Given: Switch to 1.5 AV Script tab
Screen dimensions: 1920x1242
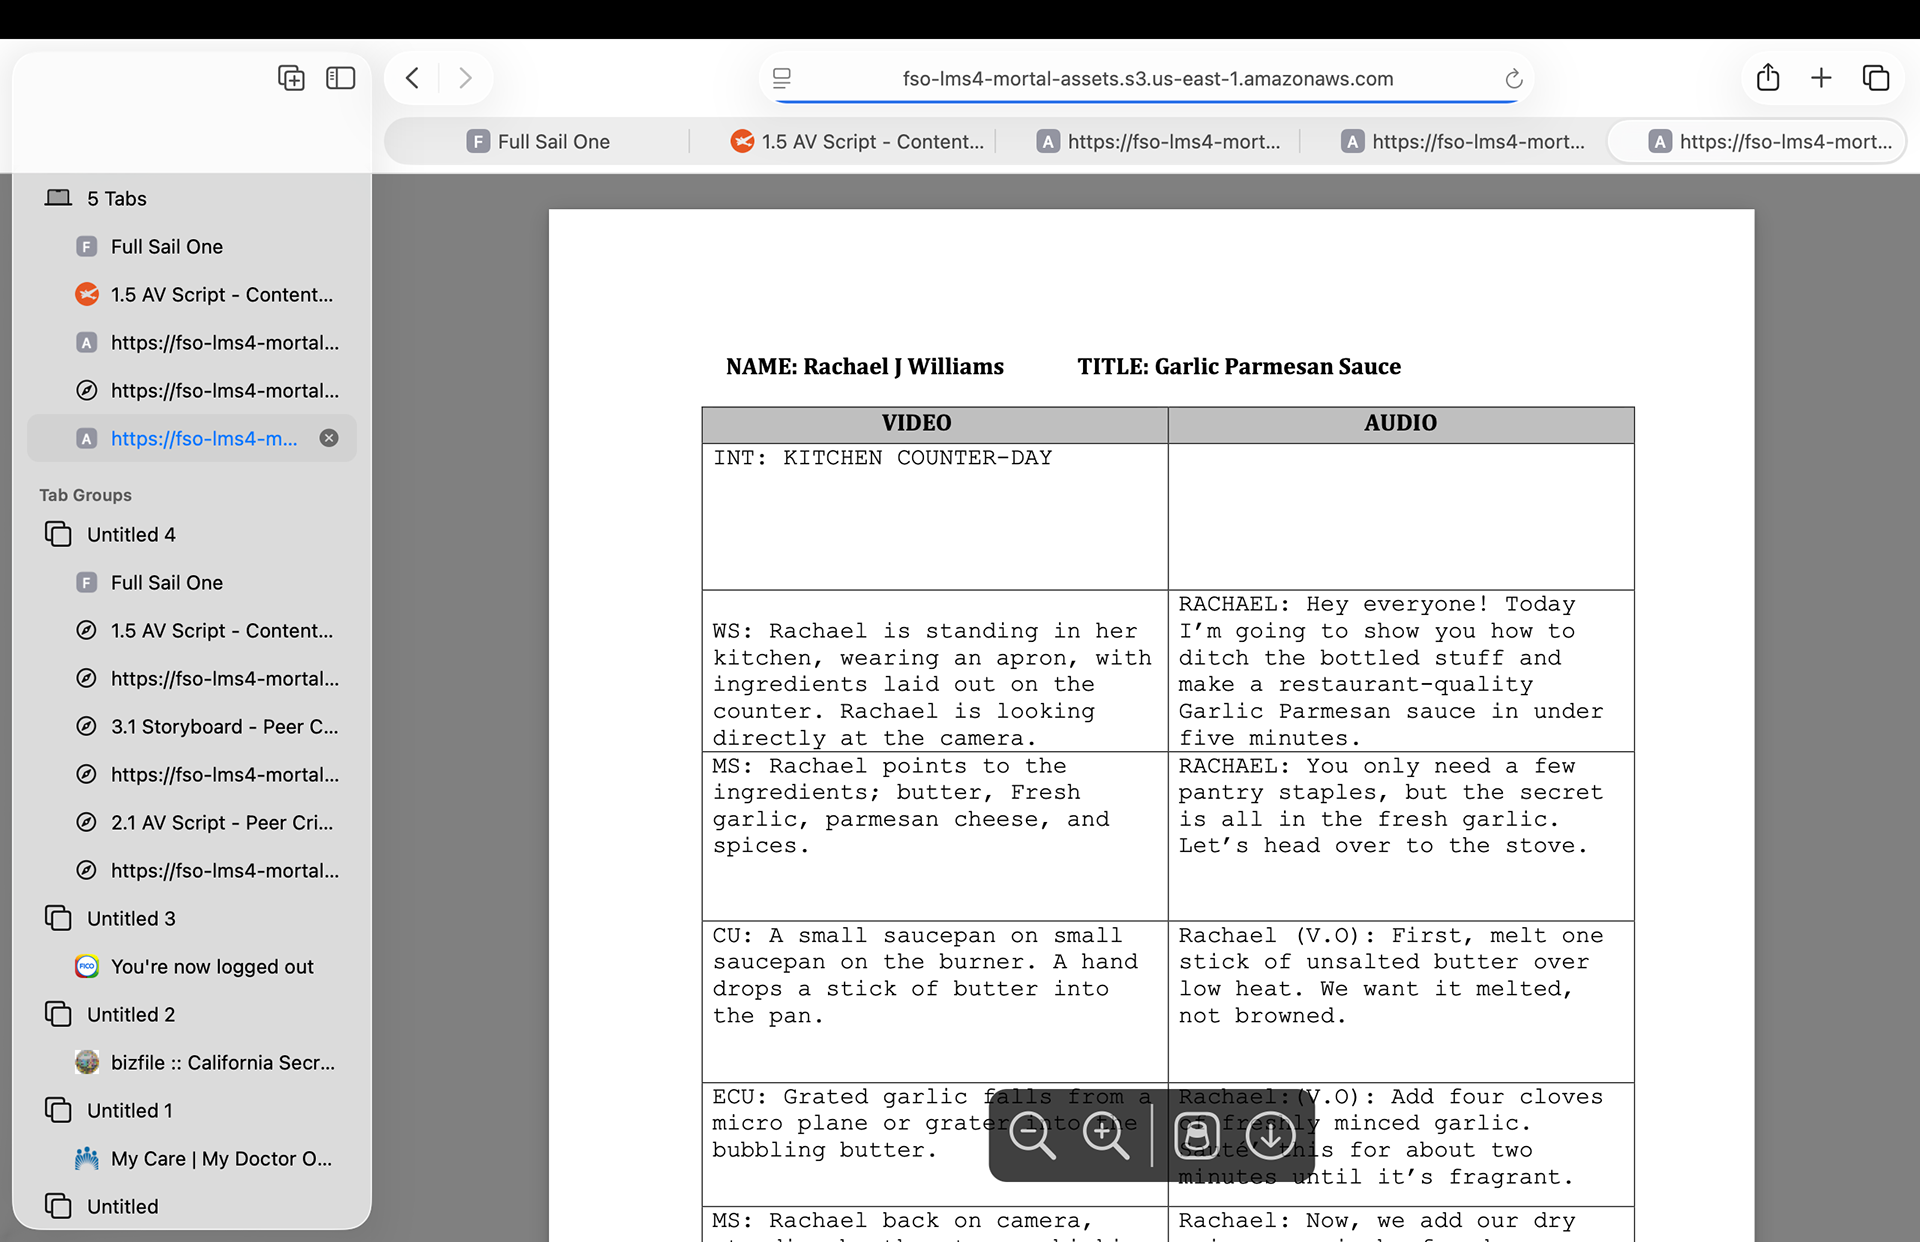Looking at the screenshot, I should [x=858, y=142].
